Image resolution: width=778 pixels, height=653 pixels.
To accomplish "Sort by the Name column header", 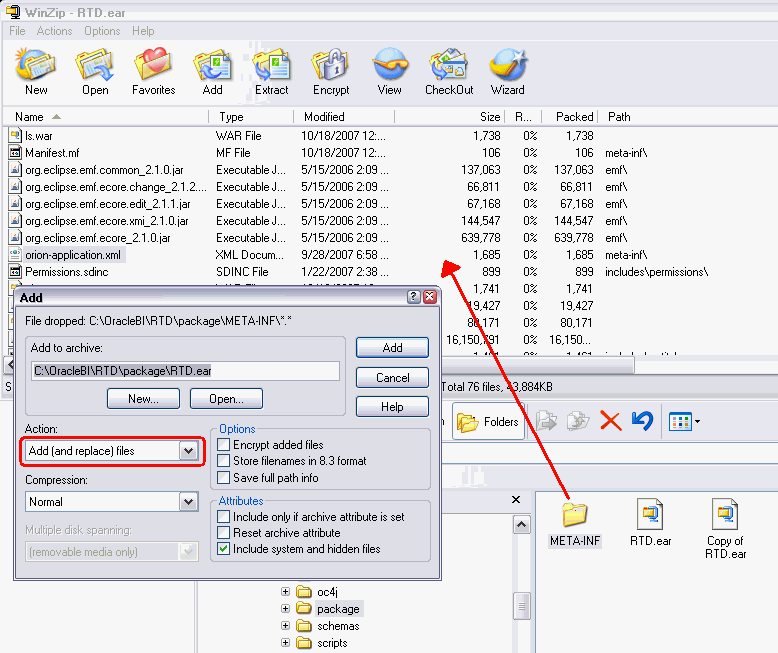I will click(106, 117).
